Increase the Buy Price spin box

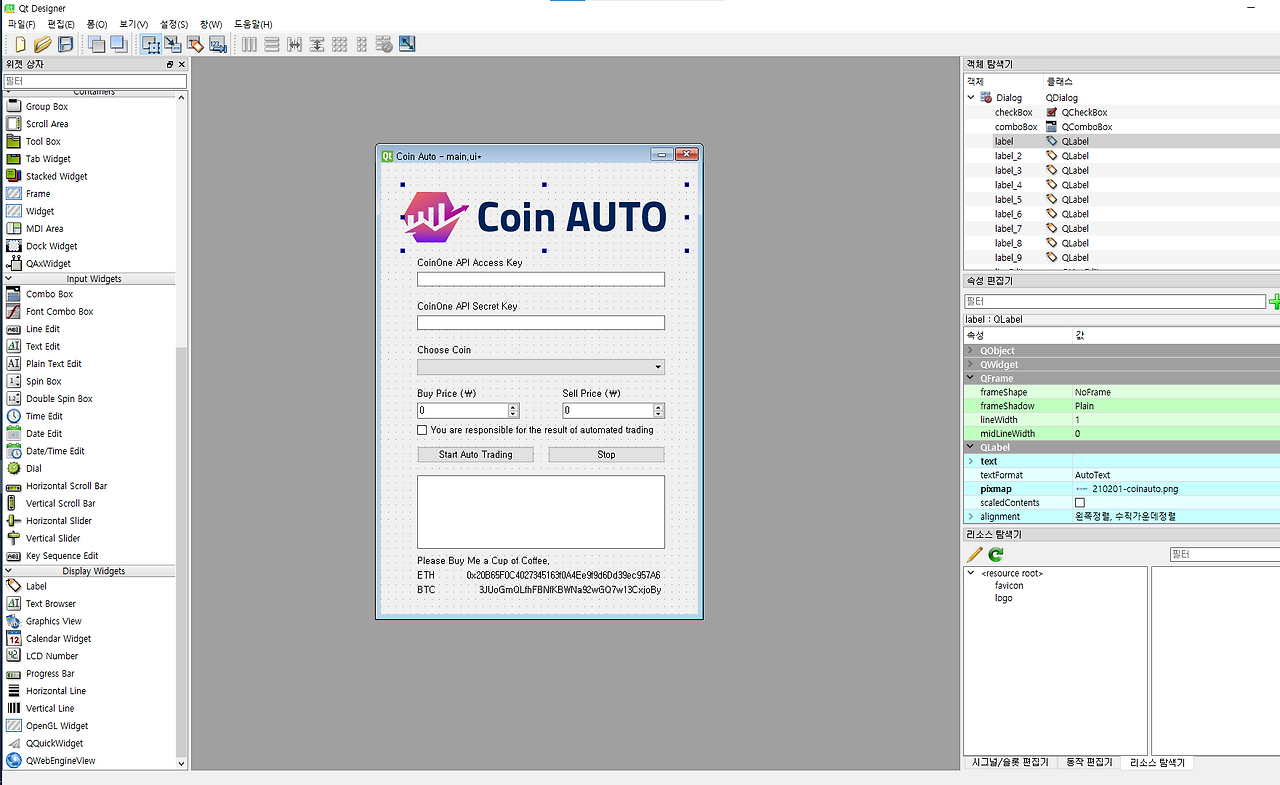click(514, 407)
